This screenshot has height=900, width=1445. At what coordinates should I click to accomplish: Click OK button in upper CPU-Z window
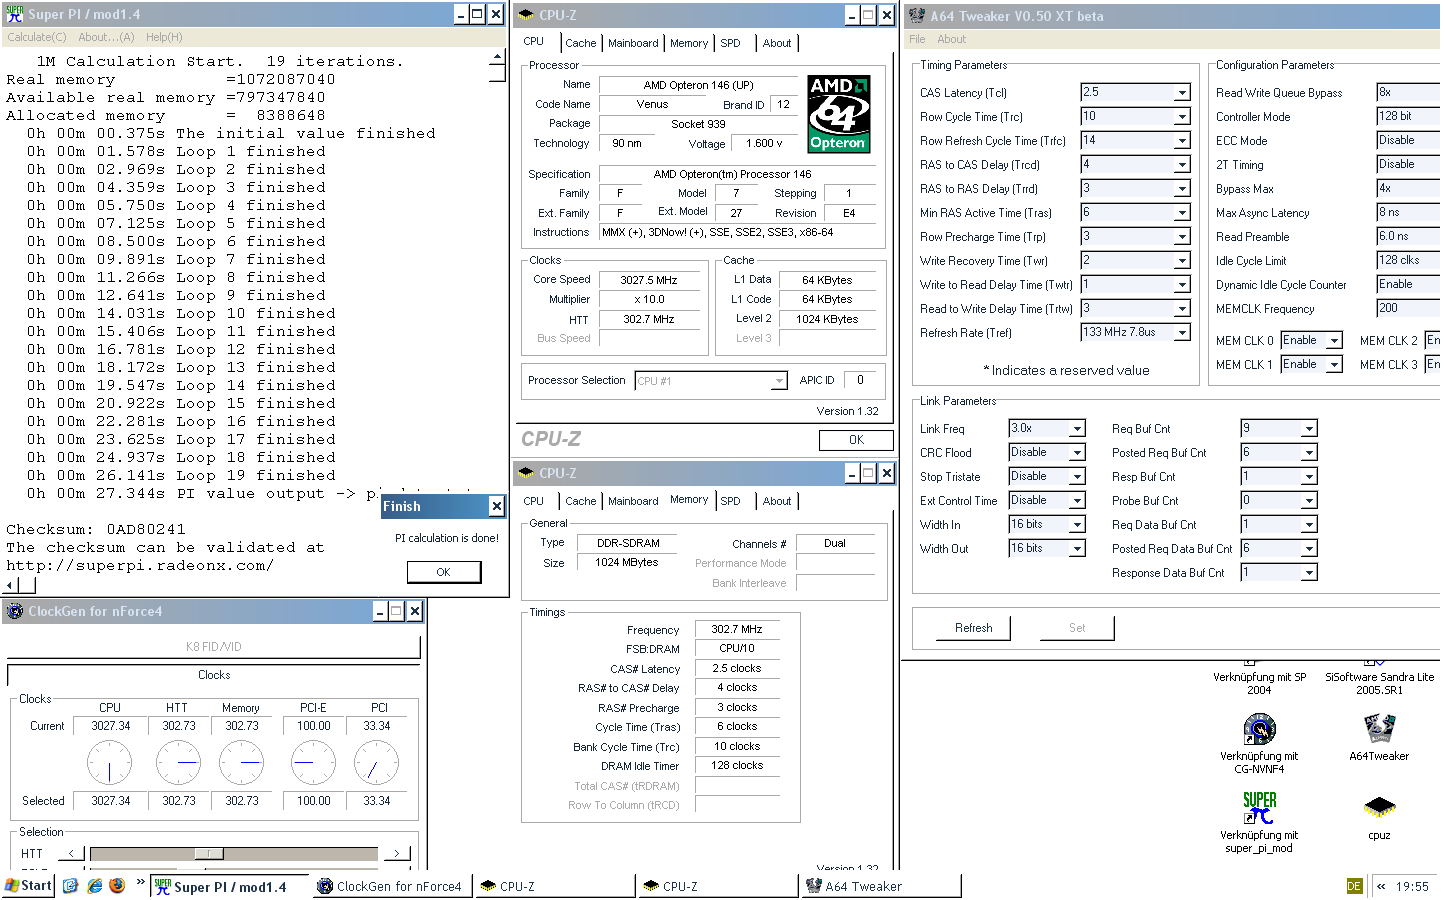[x=856, y=440]
